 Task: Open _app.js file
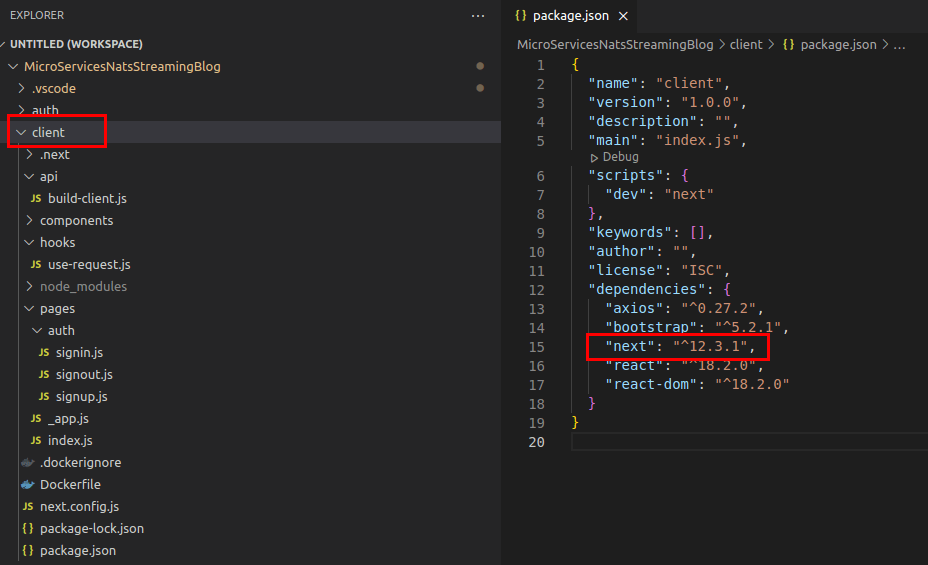point(68,419)
